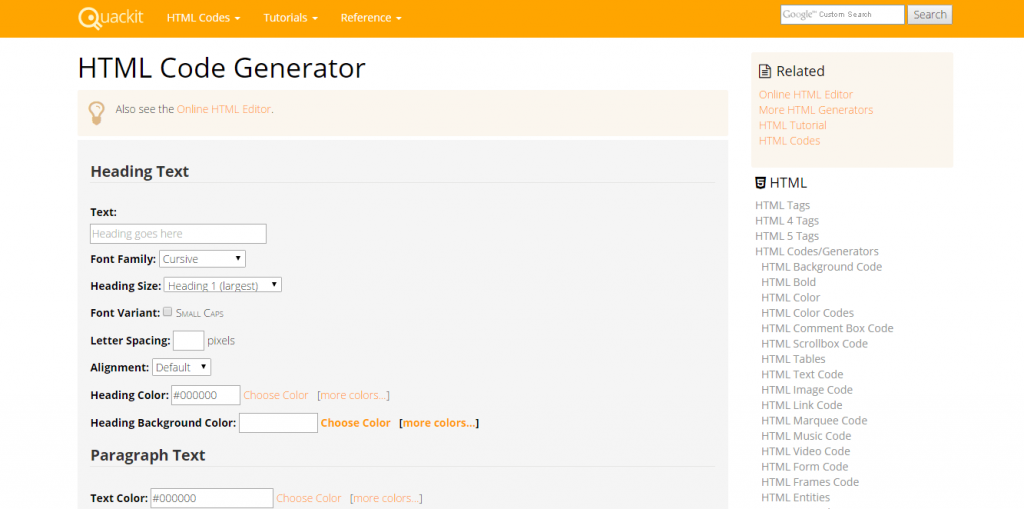Toggle the Small Caps checkbox
The height and width of the screenshot is (509, 1024).
click(167, 312)
